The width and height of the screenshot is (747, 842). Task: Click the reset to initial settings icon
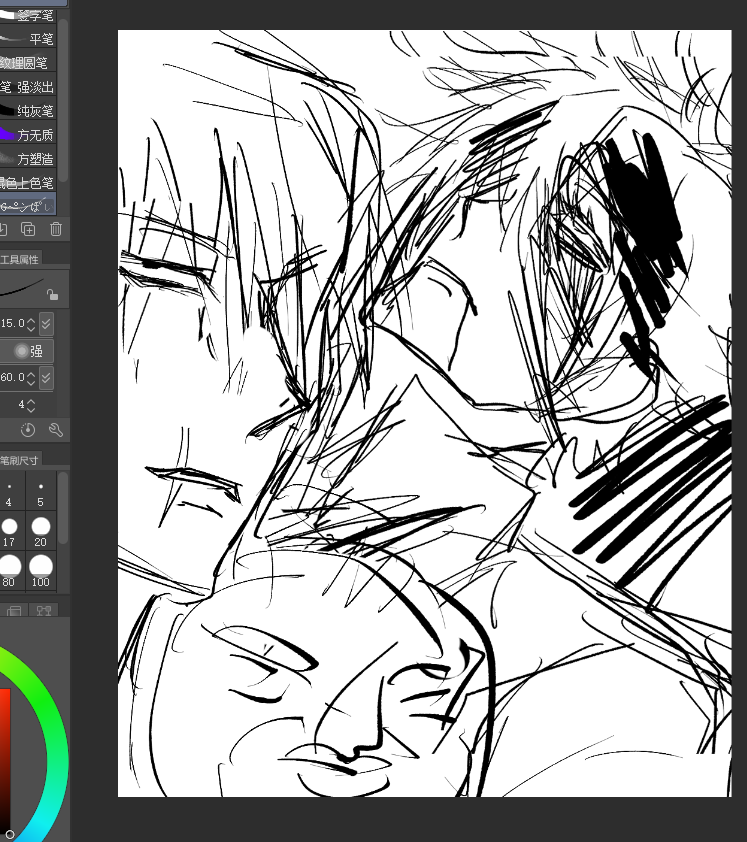coord(28,430)
